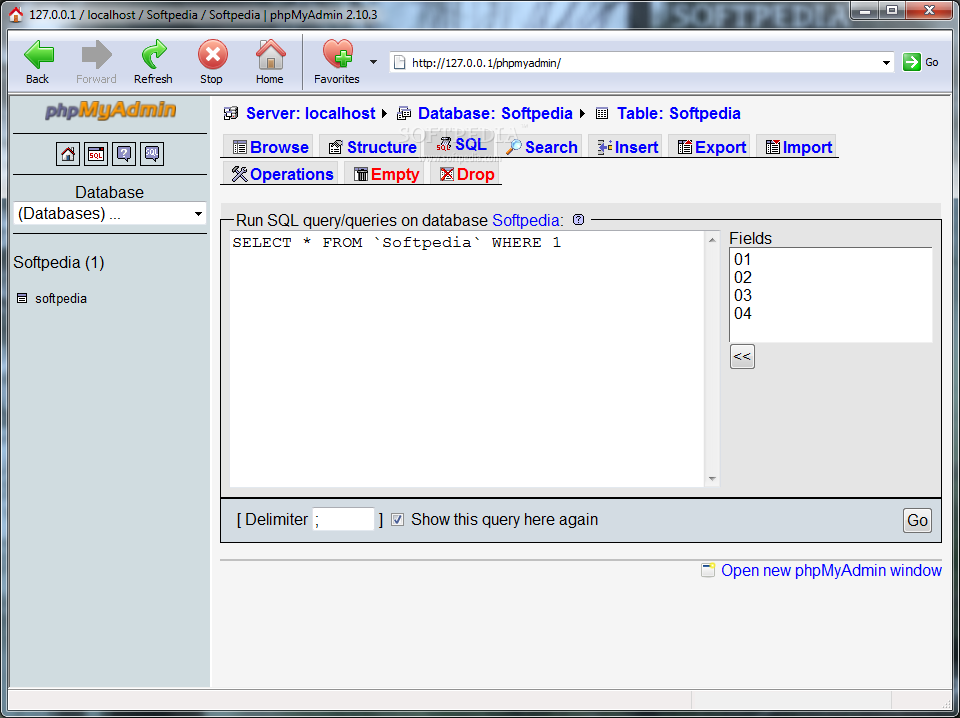Screen dimensions: 960x718
Task: Insert field with << button
Action: (x=742, y=356)
